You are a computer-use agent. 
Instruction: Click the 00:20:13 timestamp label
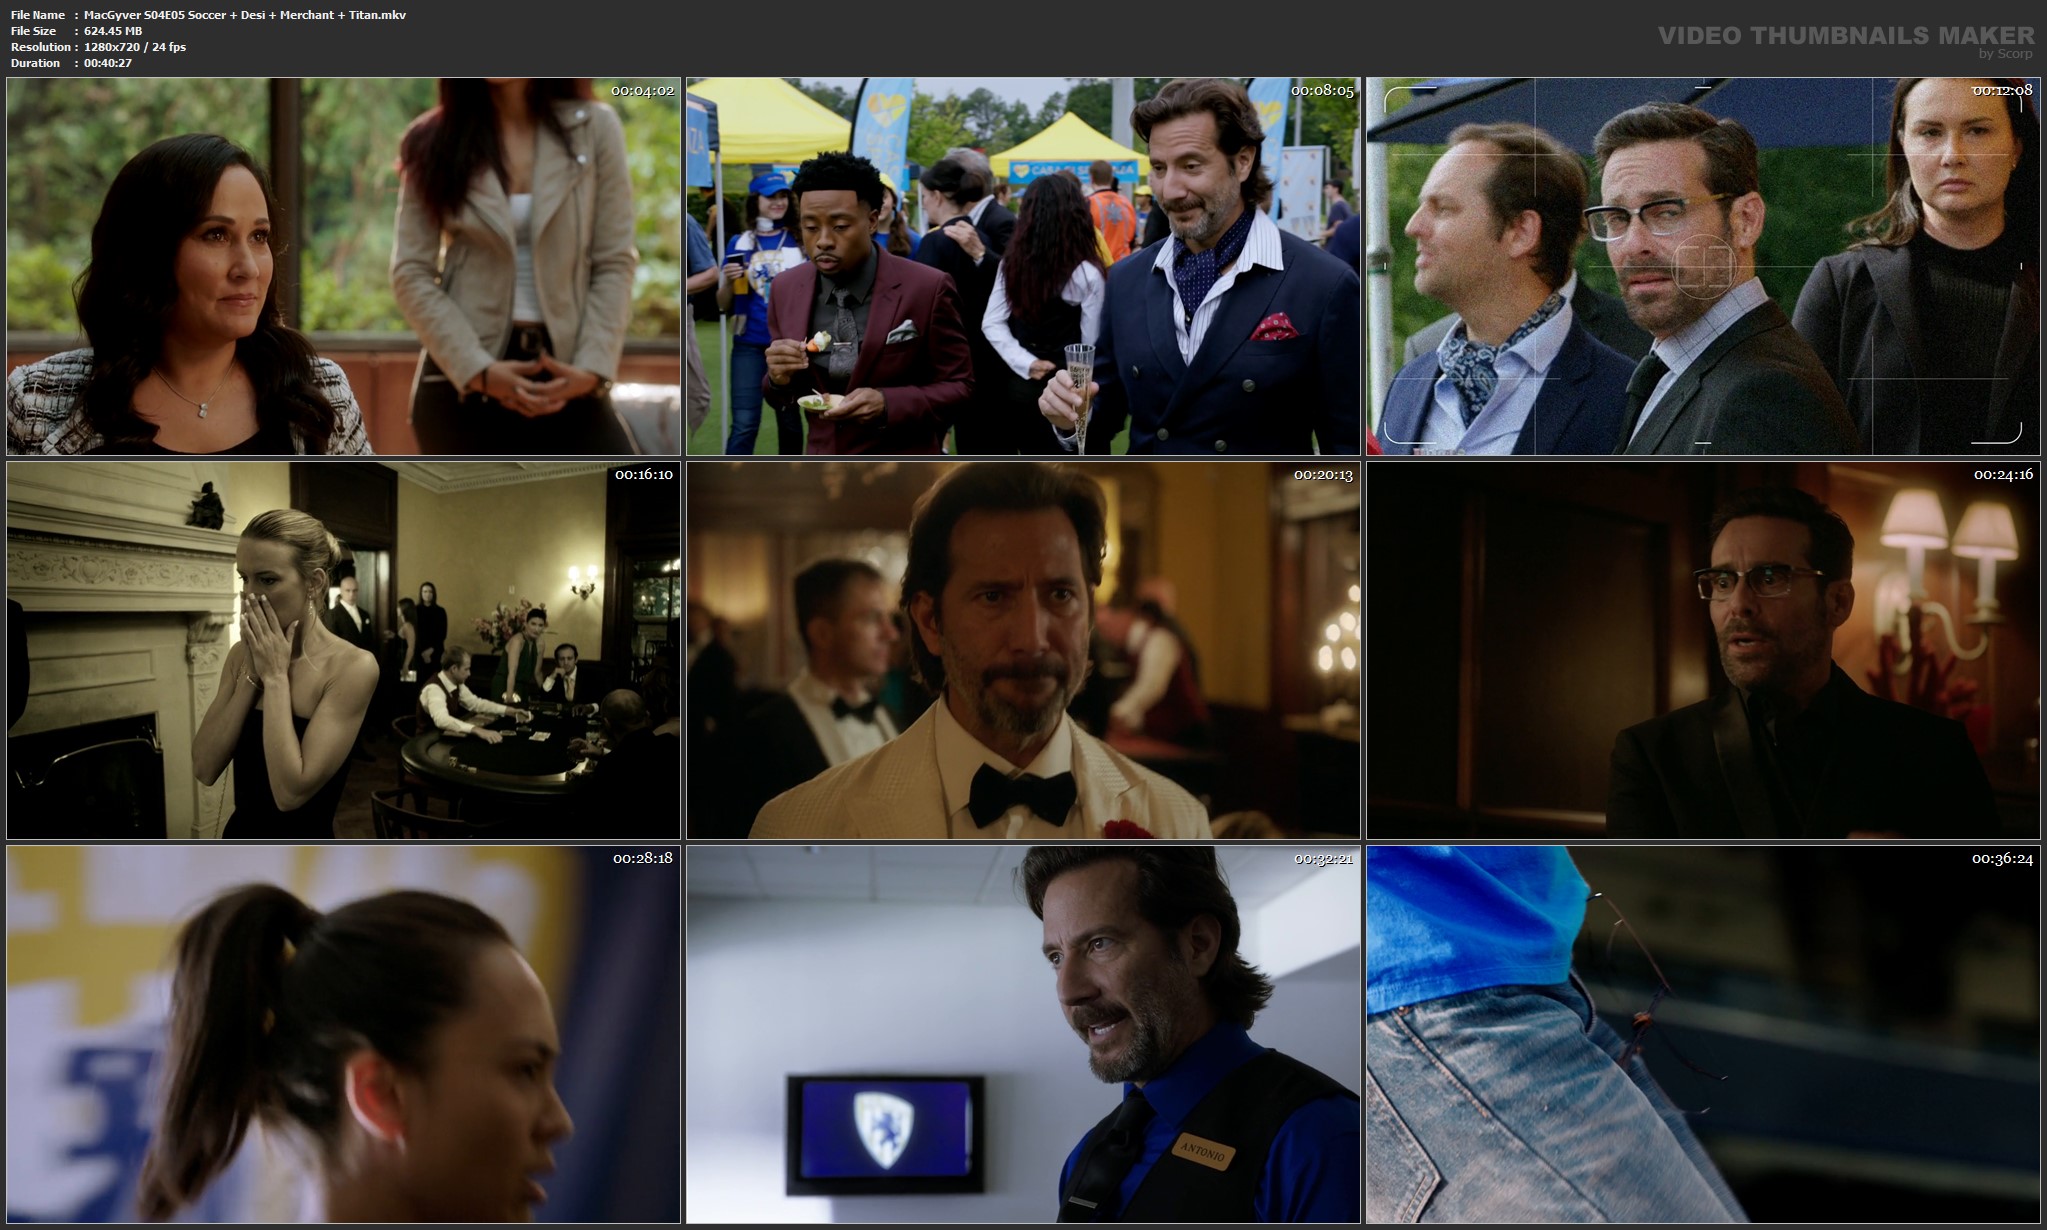1323,475
